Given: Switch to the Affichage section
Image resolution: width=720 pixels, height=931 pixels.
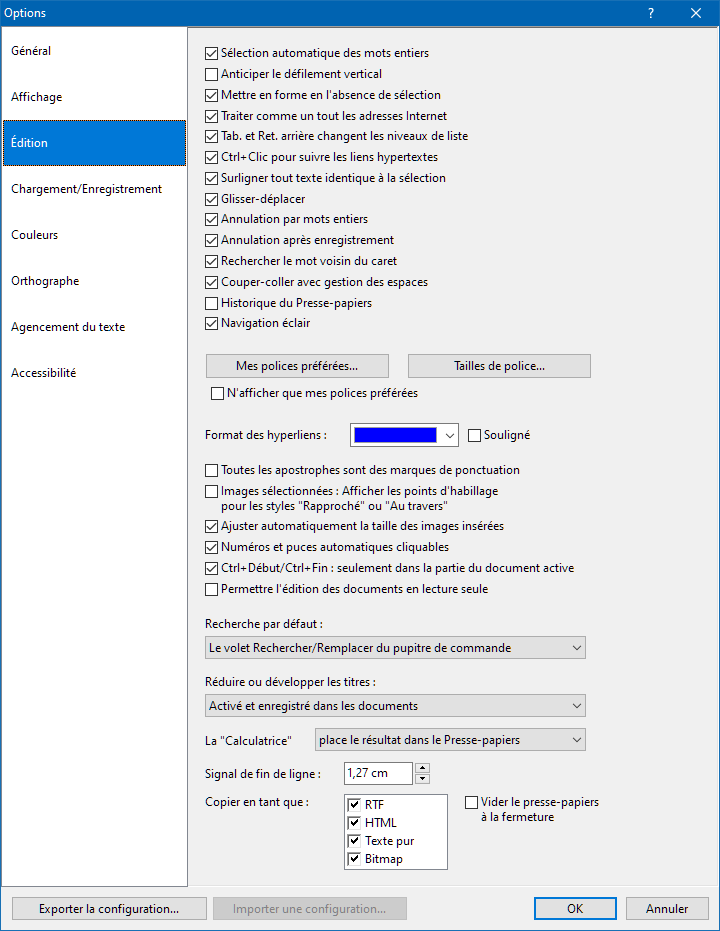Looking at the screenshot, I should pos(94,97).
